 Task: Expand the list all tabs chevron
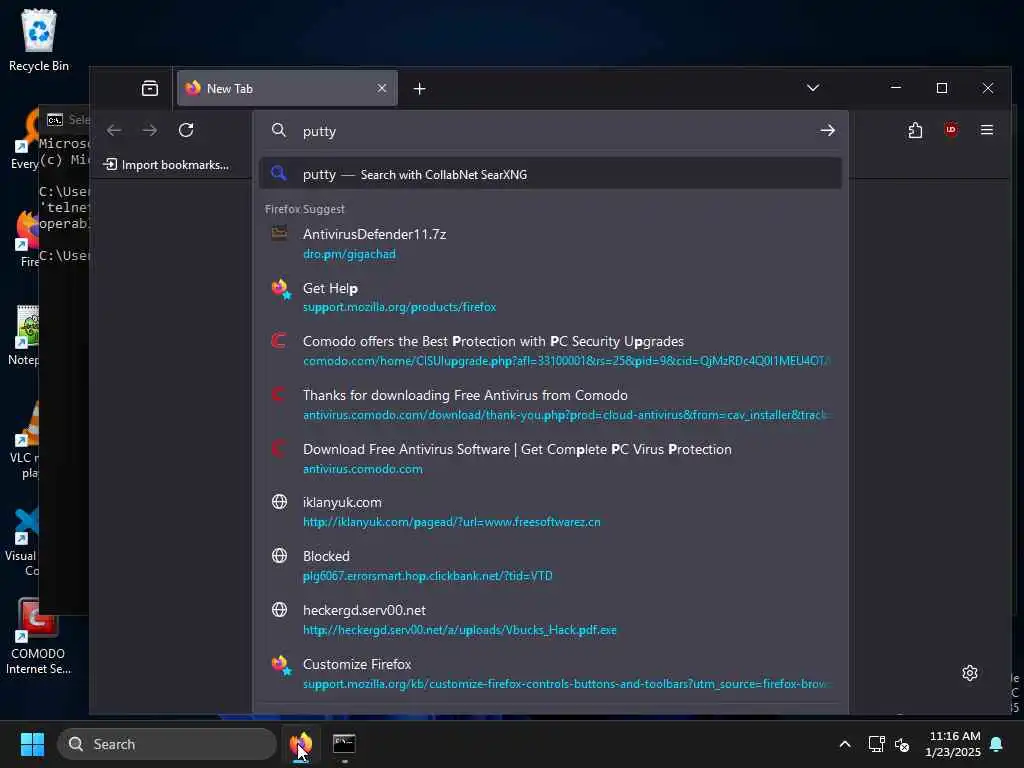pyautogui.click(x=812, y=88)
